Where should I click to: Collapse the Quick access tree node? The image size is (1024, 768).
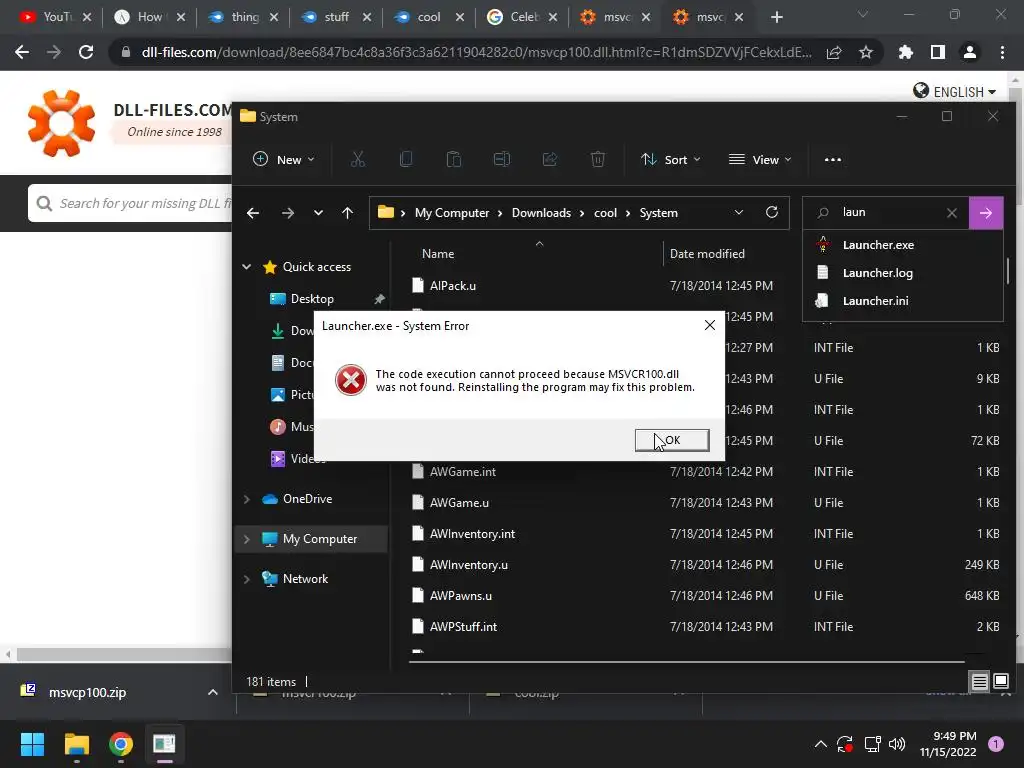(x=247, y=267)
